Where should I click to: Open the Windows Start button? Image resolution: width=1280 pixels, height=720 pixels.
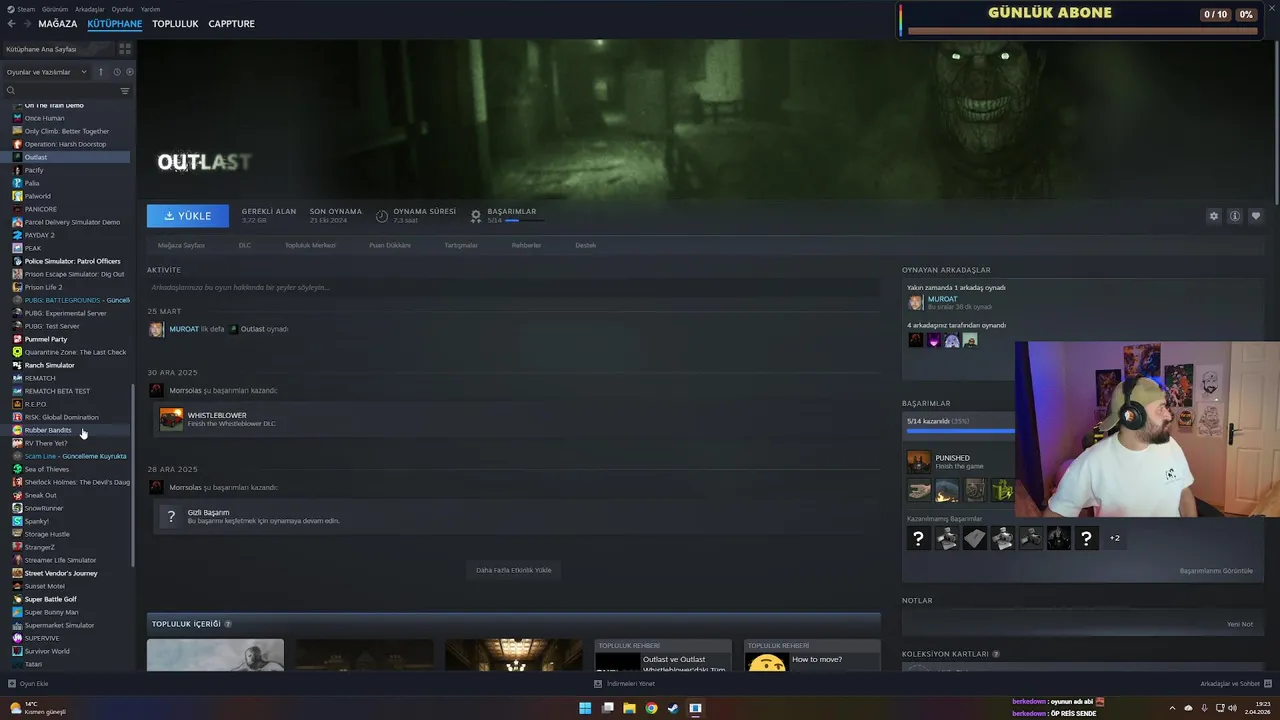[x=585, y=708]
